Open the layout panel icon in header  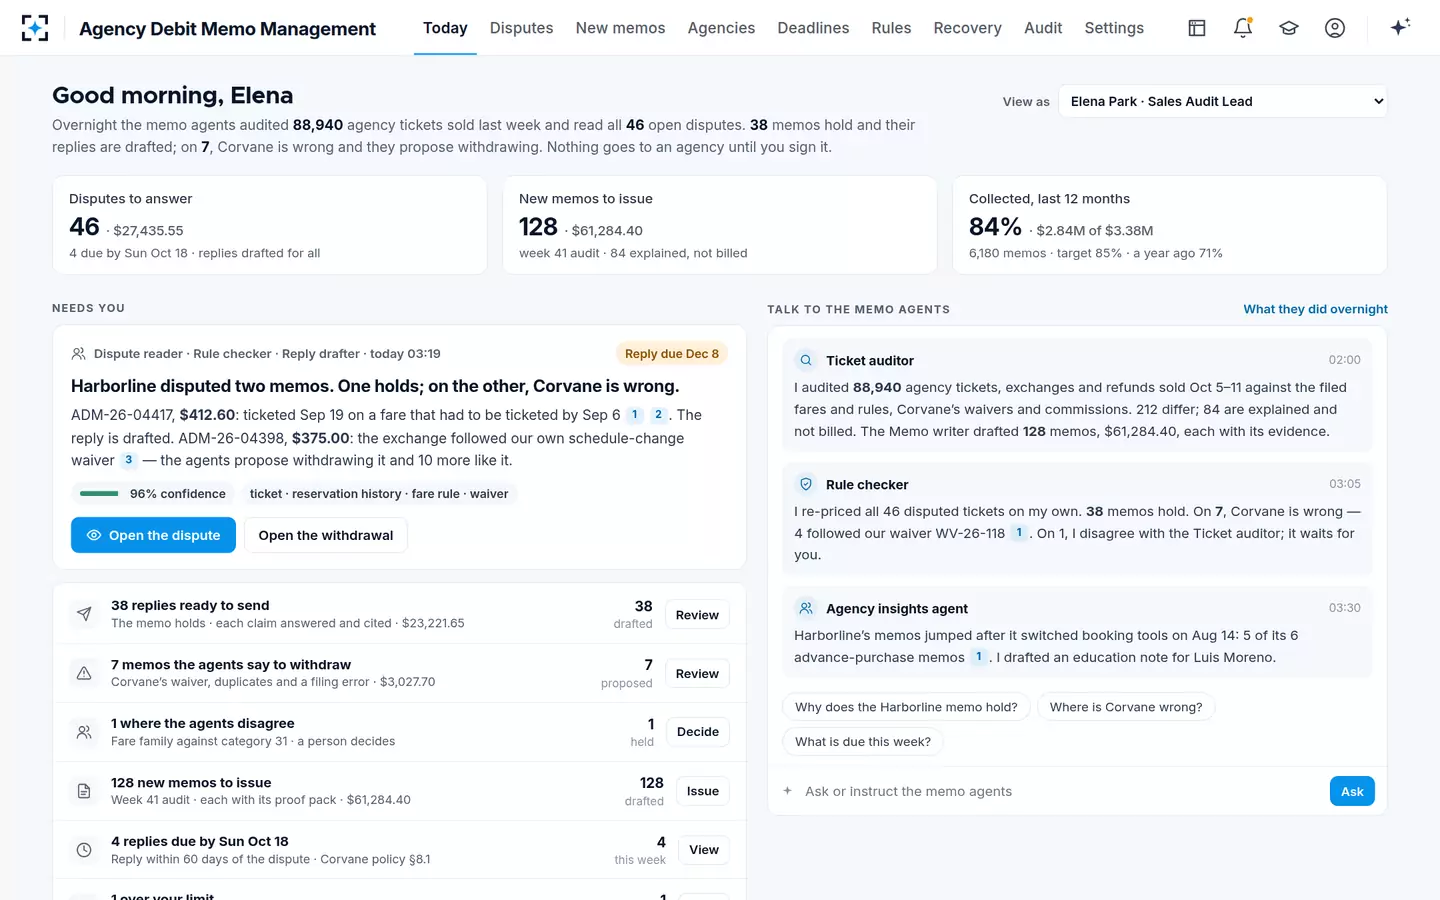pyautogui.click(x=1197, y=28)
